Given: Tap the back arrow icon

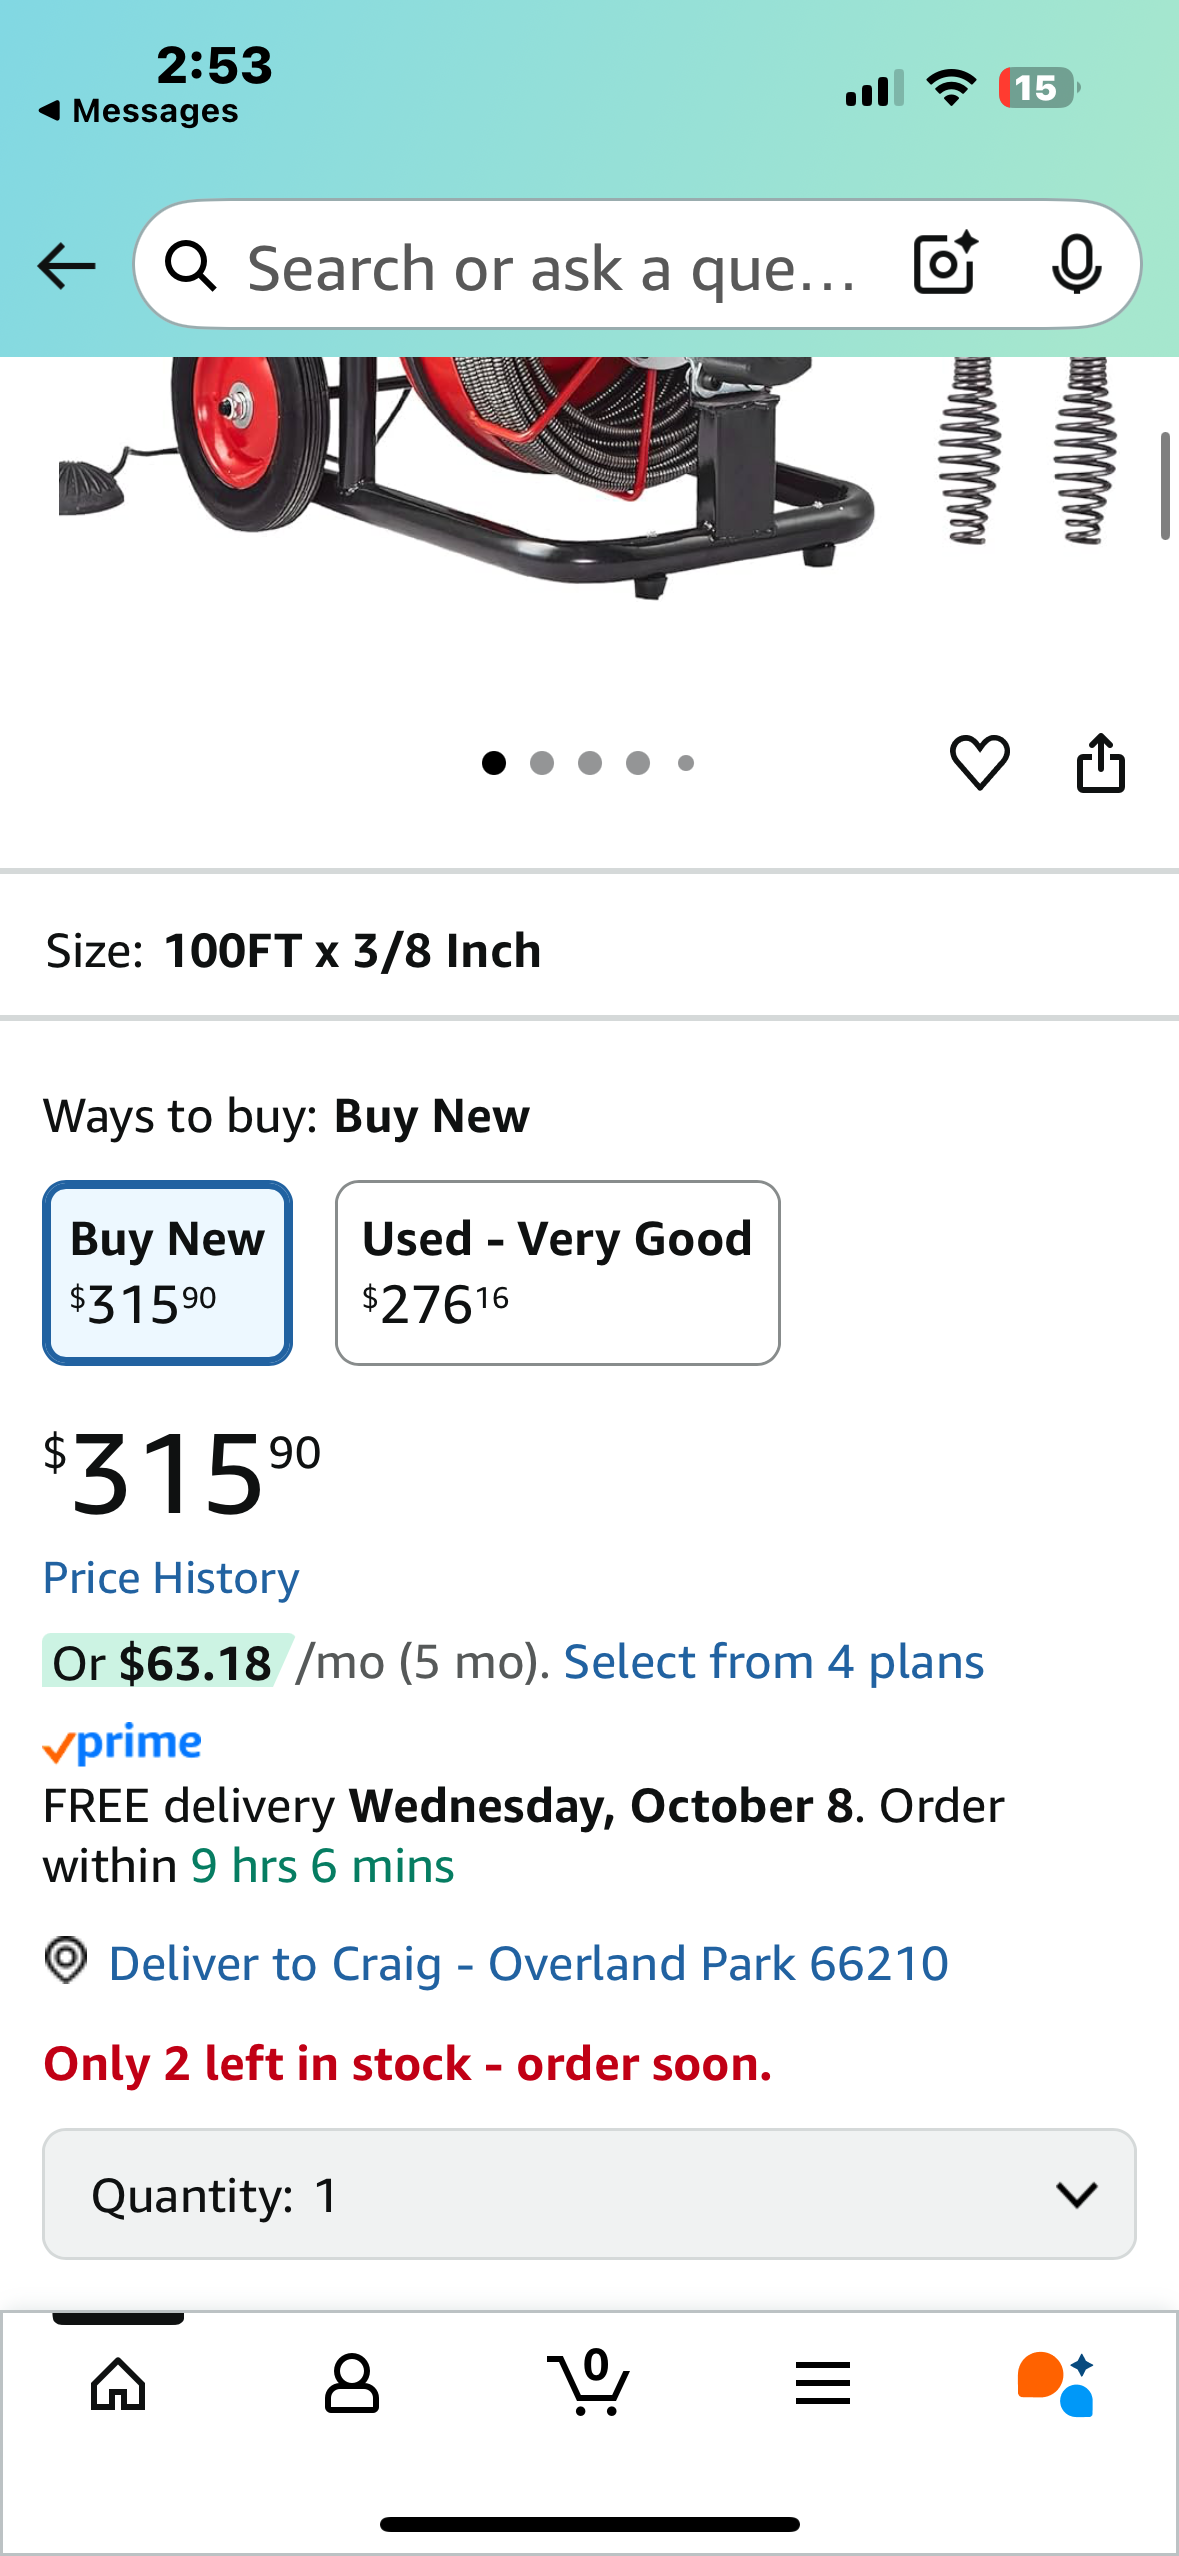Looking at the screenshot, I should click(66, 266).
